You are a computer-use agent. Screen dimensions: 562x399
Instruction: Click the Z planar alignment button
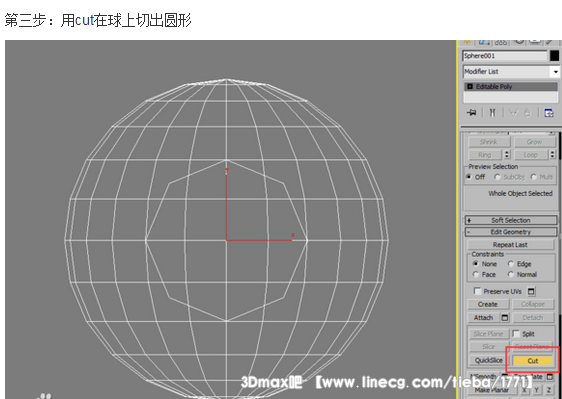548,390
